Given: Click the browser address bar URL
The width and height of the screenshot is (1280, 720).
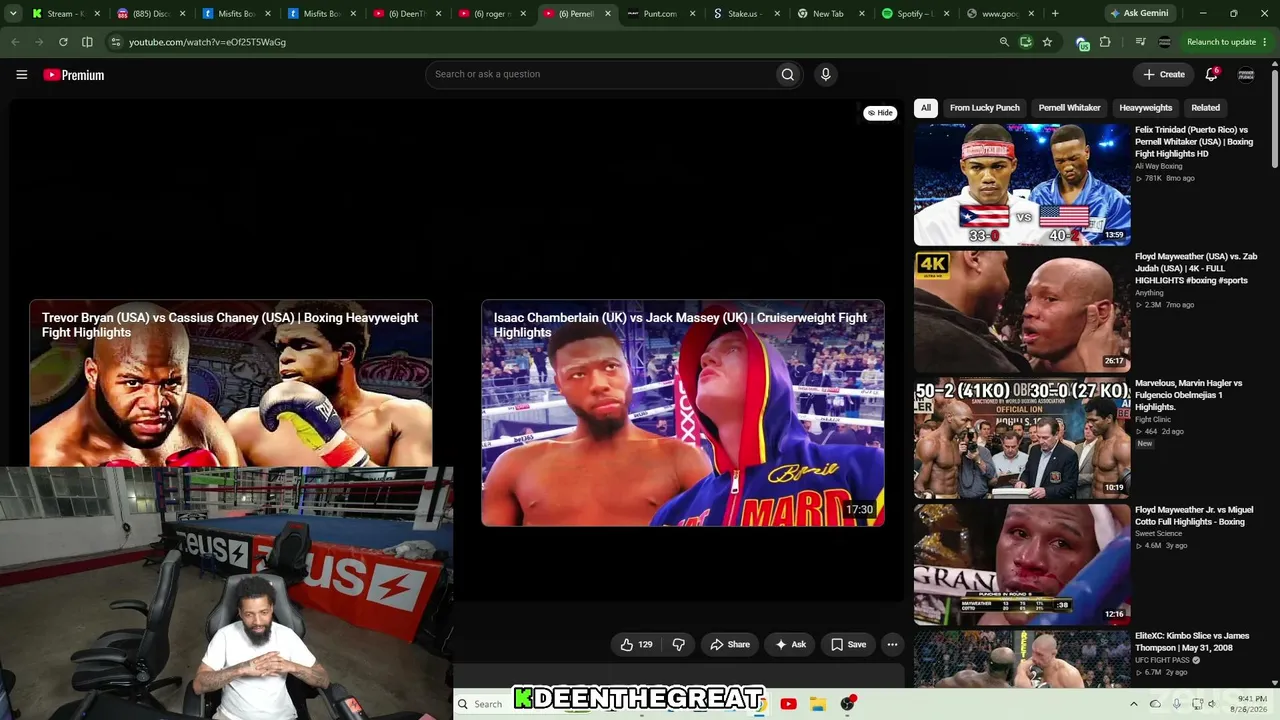Looking at the screenshot, I should 207,42.
